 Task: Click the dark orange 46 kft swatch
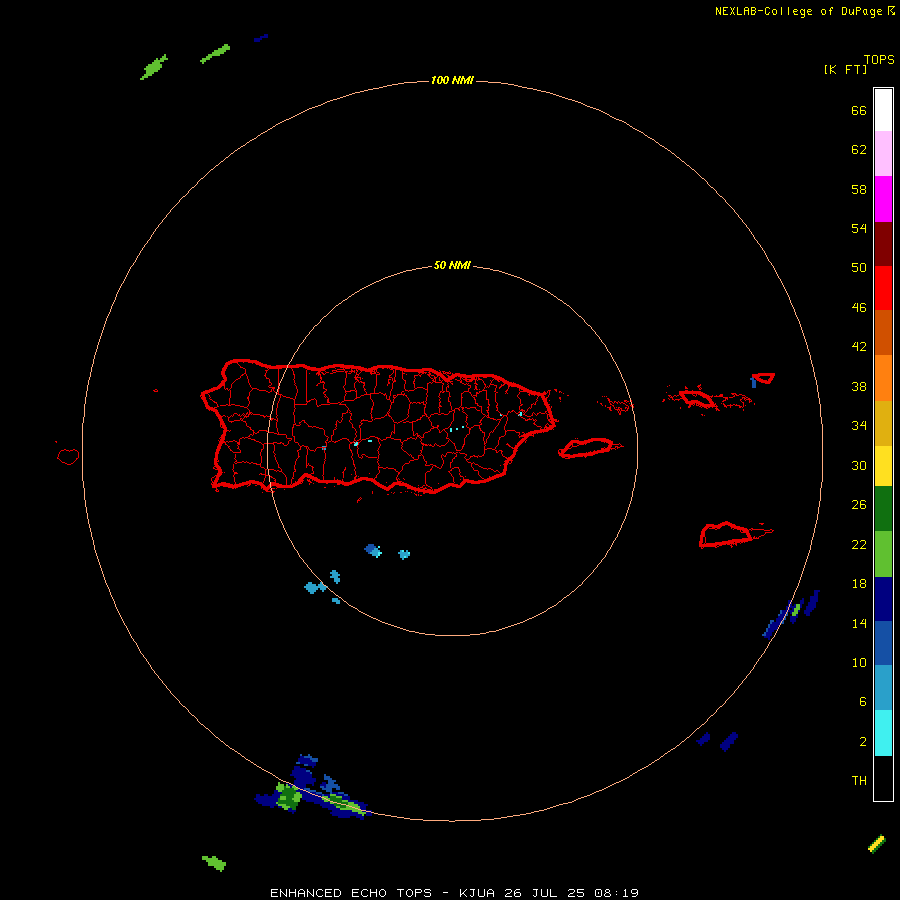pos(883,332)
